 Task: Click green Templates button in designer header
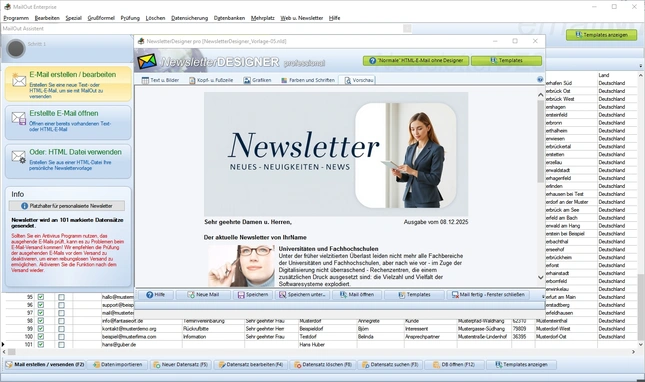[506, 60]
